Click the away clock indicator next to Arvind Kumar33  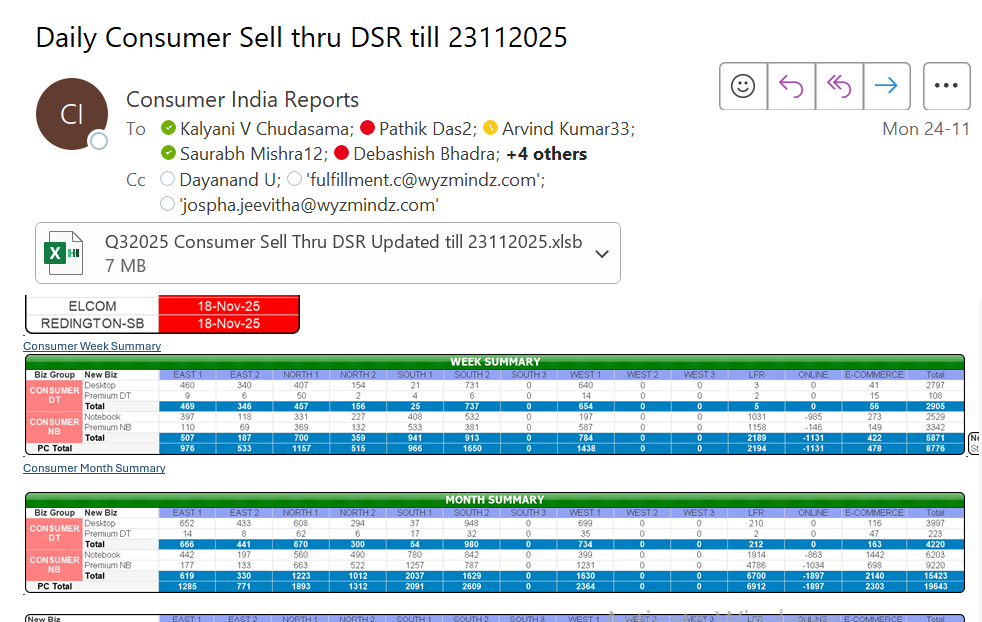490,128
